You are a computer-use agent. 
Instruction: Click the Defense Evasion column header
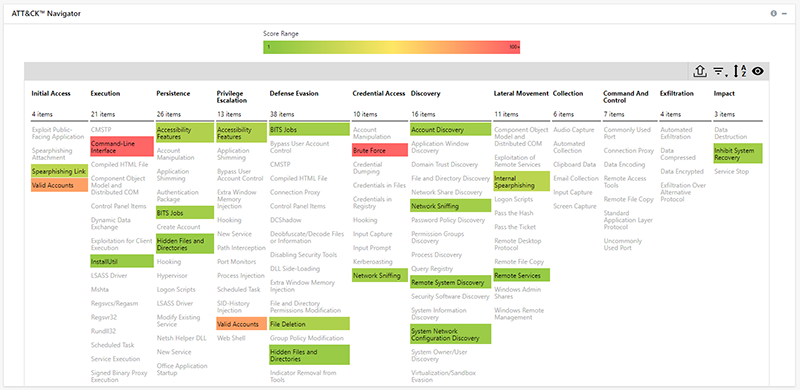tap(294, 93)
